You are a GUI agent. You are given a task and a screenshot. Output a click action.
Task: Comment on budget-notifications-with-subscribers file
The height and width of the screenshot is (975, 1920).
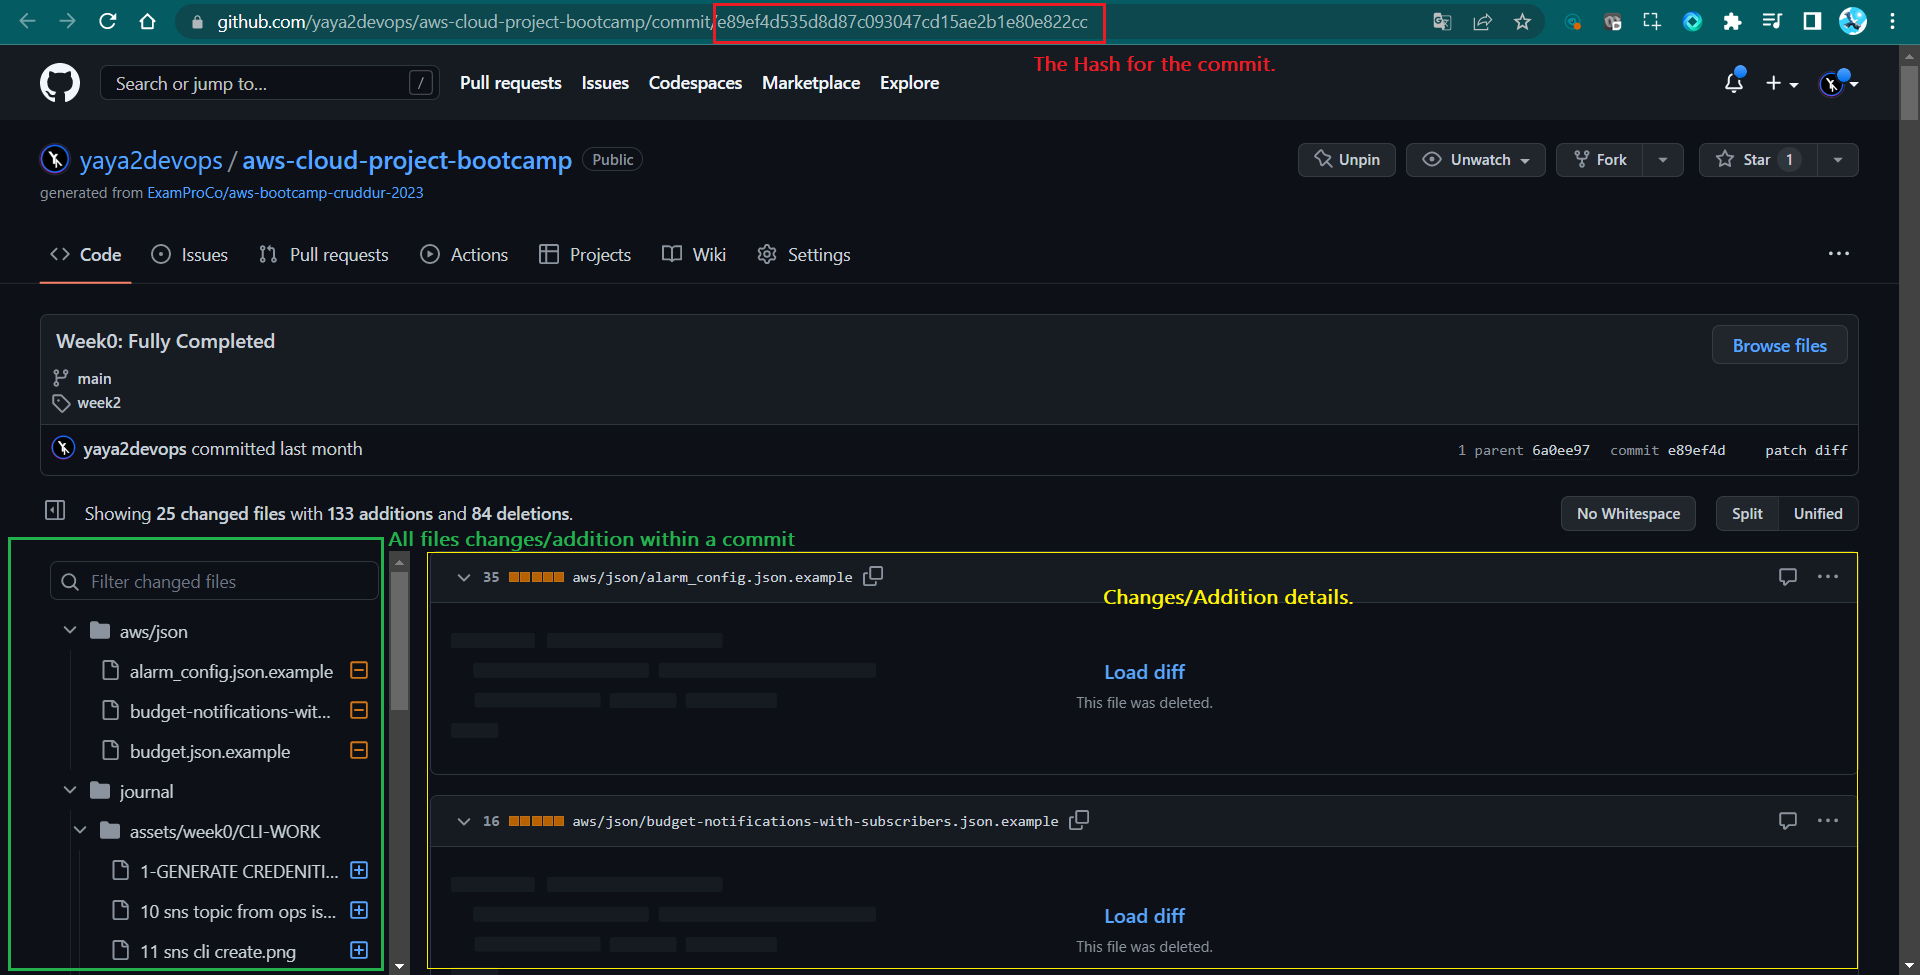point(1788,821)
